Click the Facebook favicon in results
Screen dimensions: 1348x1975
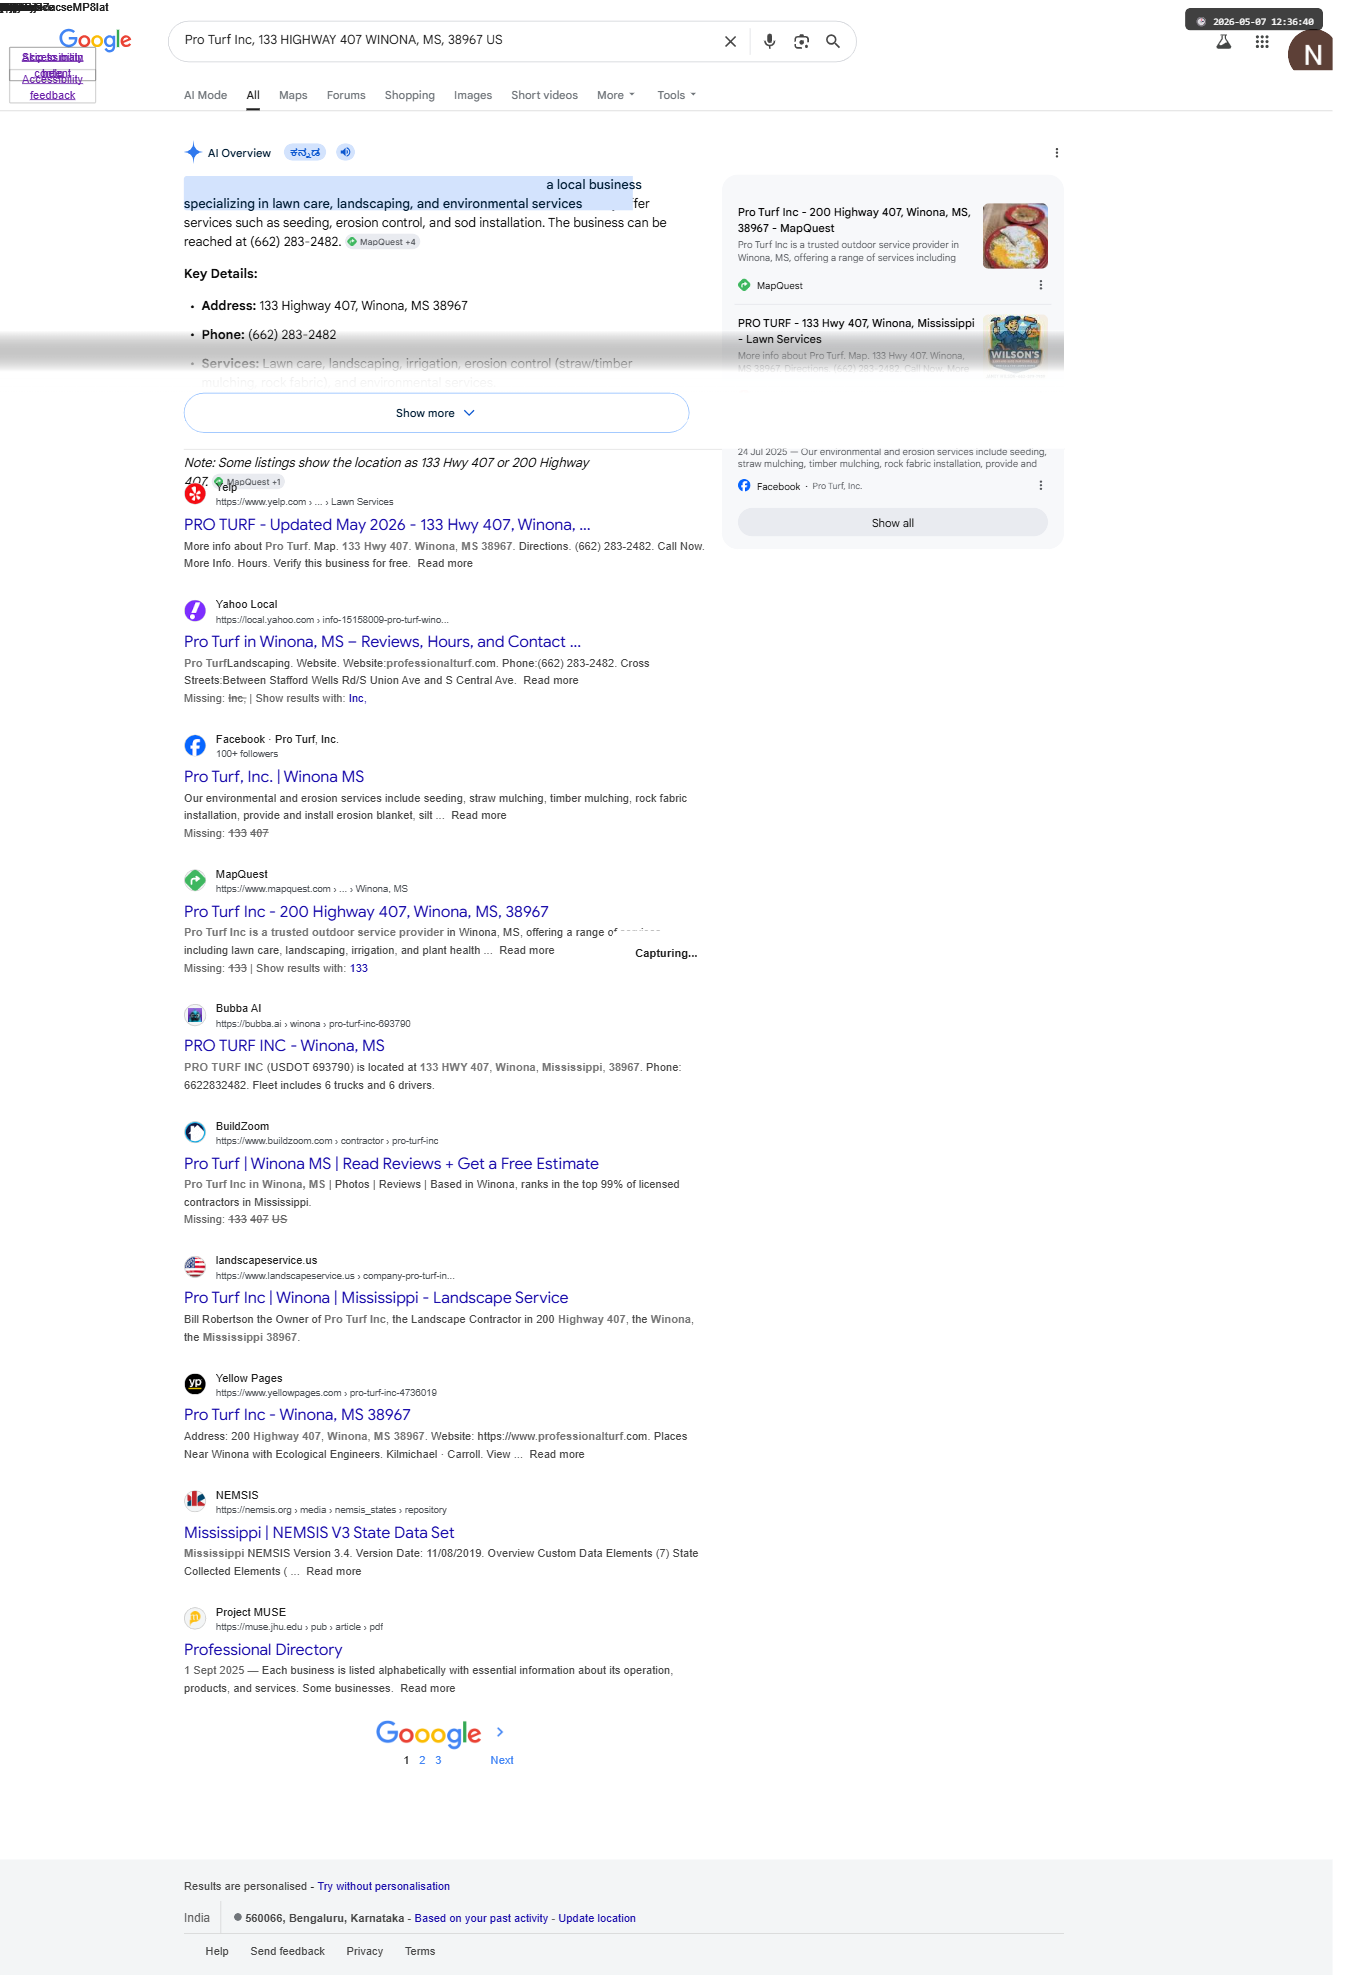click(195, 746)
